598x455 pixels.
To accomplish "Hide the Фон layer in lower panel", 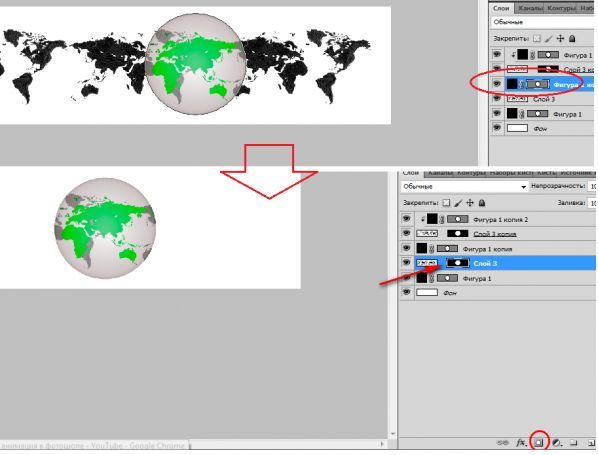I will click(407, 293).
